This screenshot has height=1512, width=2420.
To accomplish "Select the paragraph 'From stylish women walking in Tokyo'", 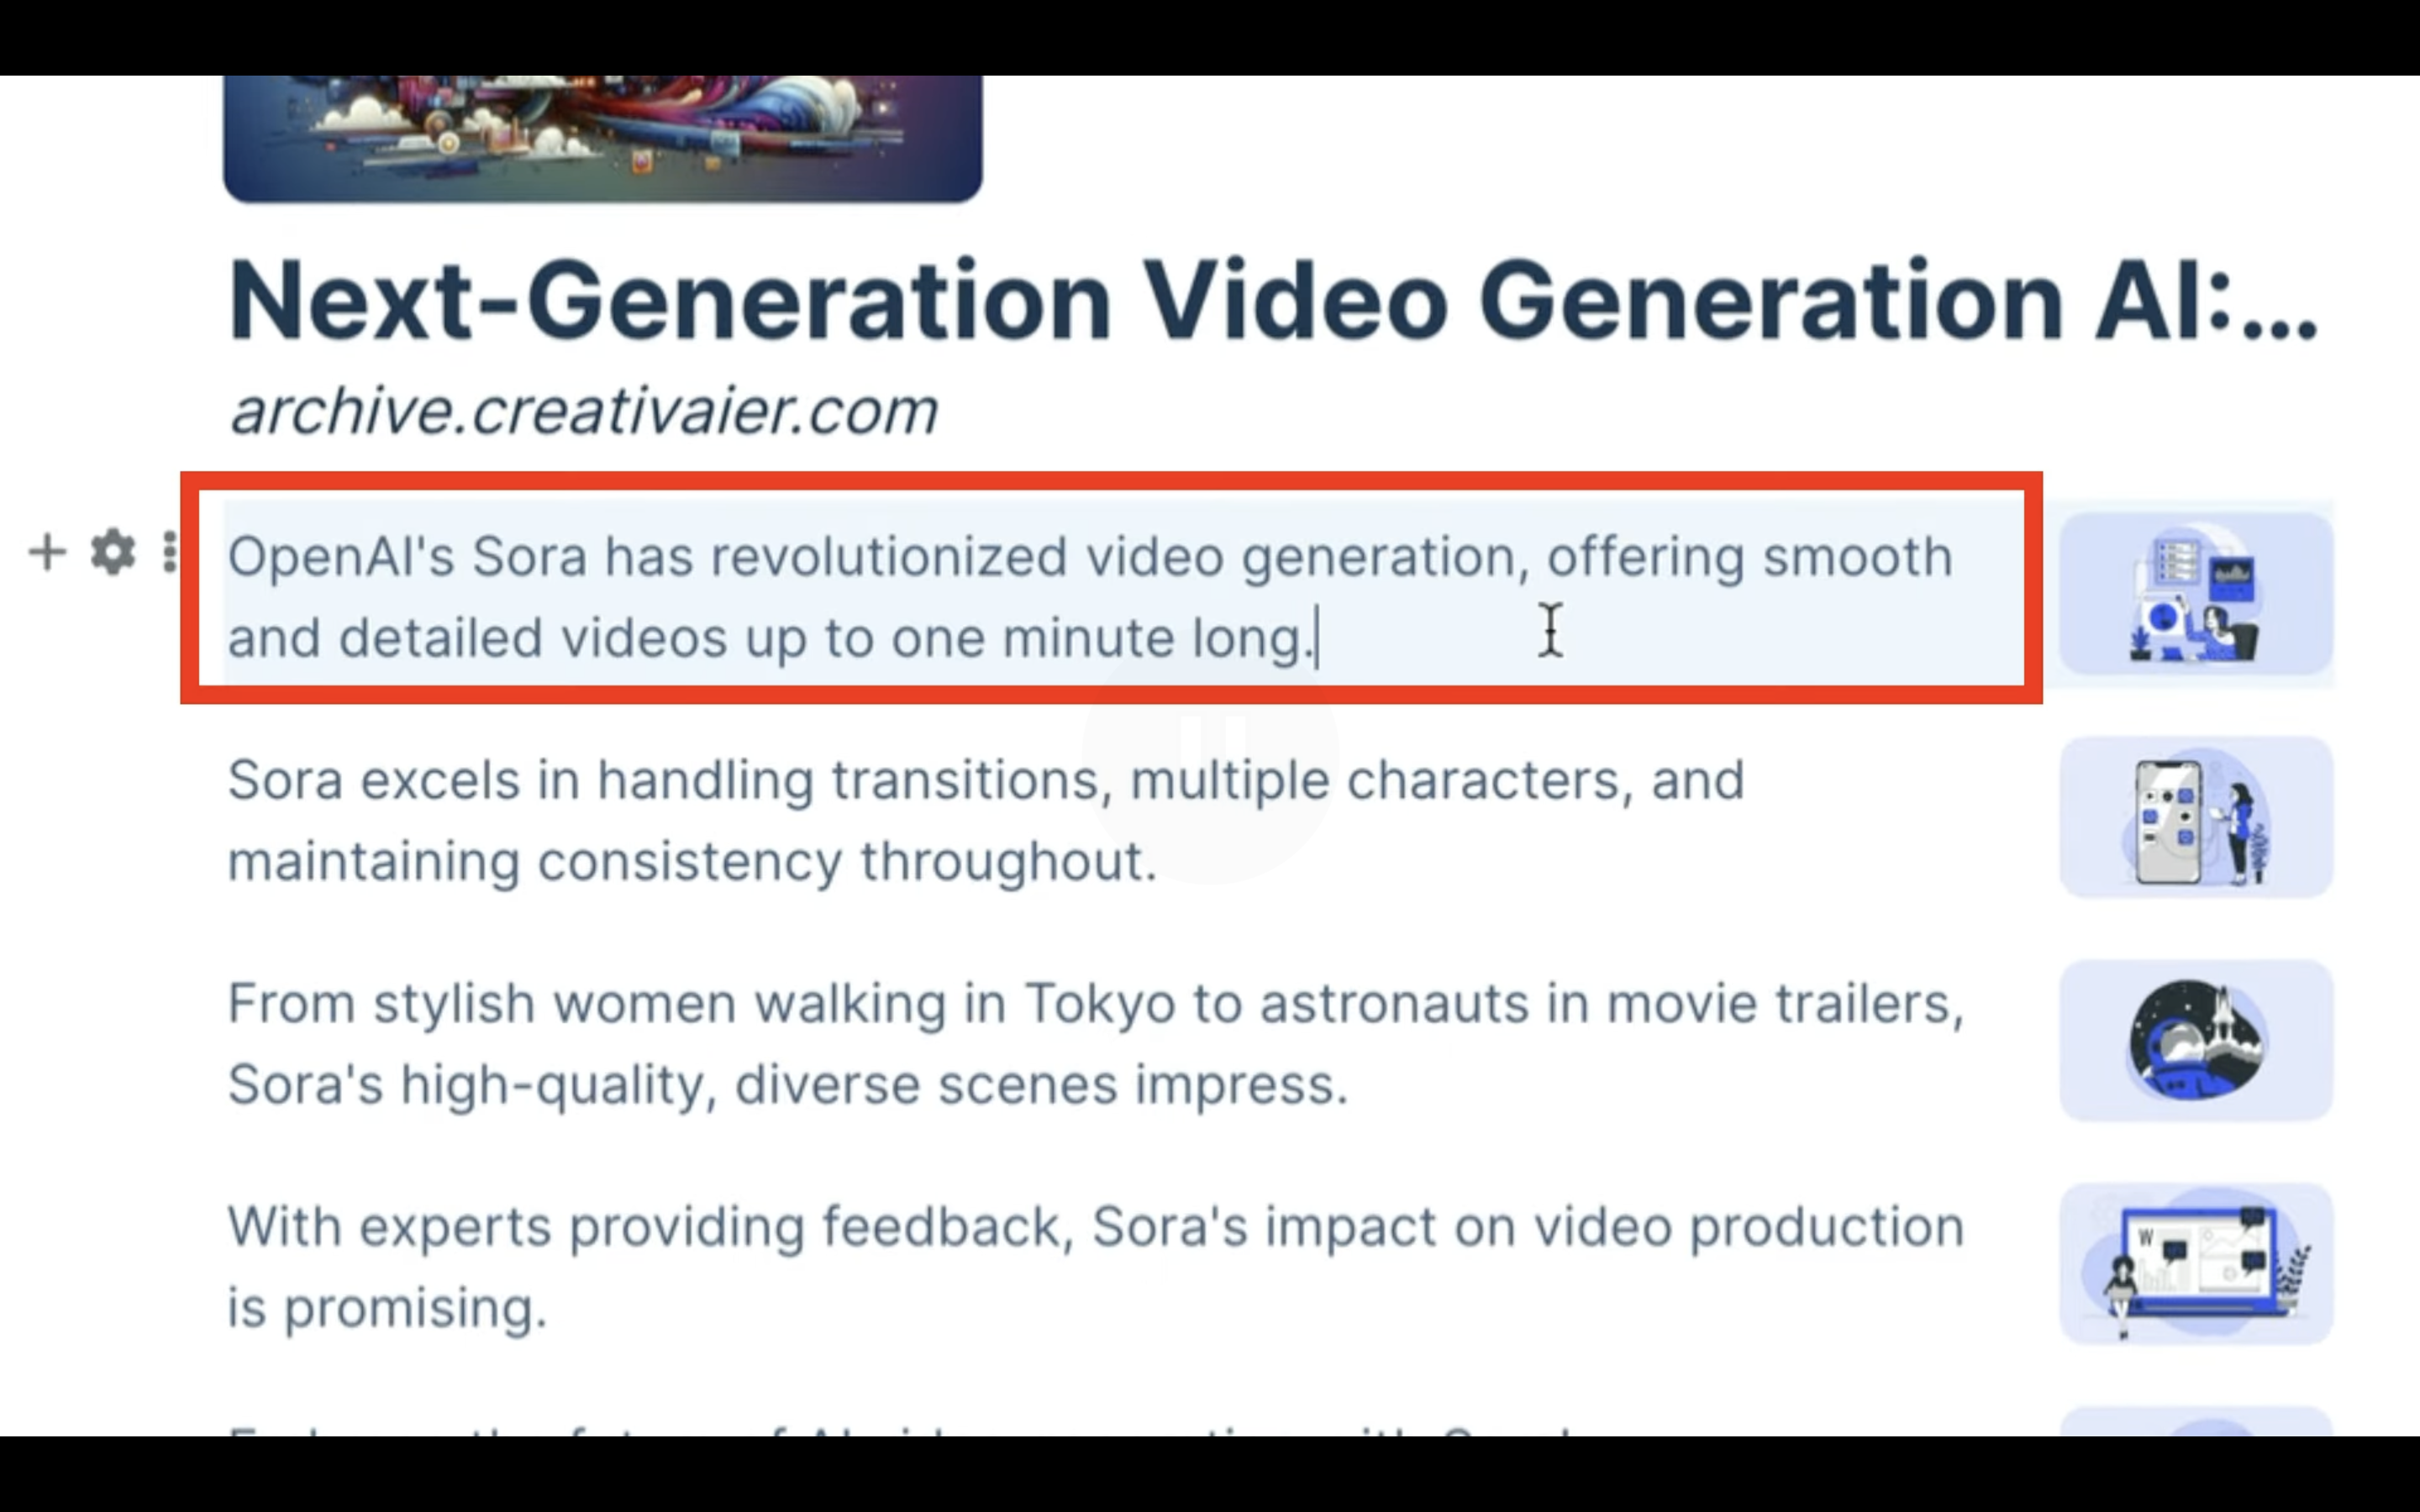I will (1096, 1044).
